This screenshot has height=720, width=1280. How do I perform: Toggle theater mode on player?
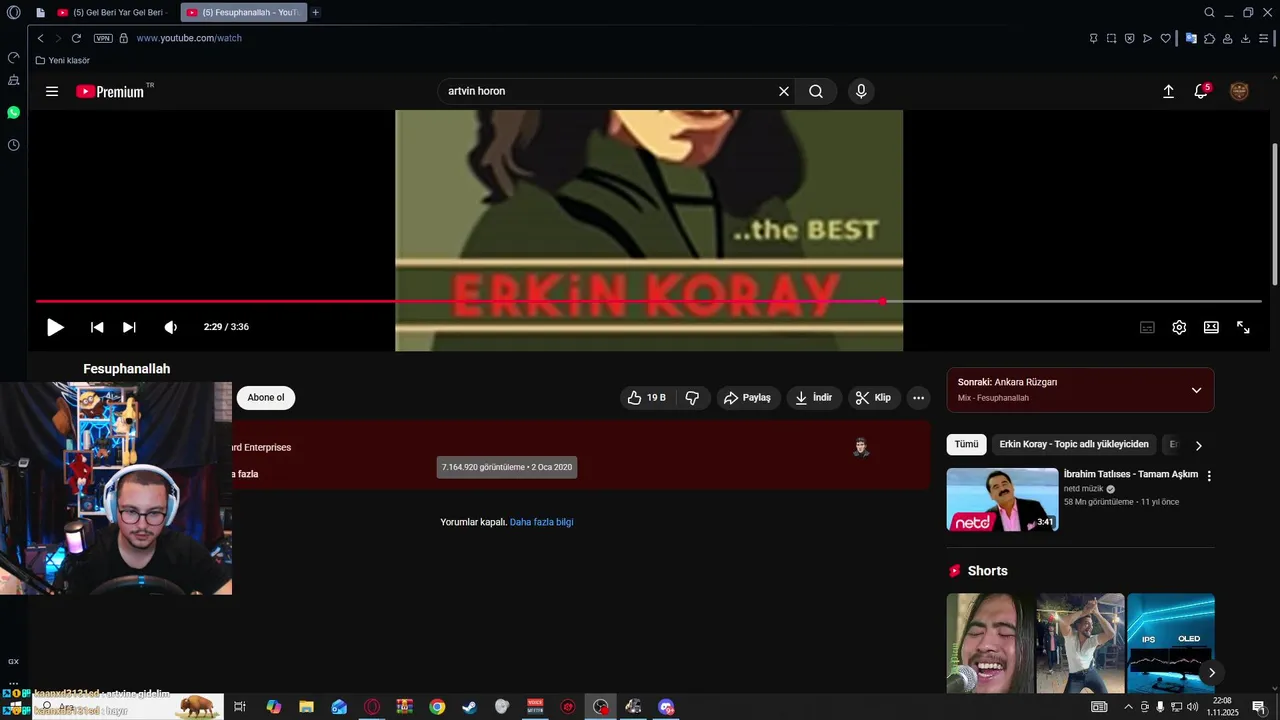click(x=1211, y=327)
